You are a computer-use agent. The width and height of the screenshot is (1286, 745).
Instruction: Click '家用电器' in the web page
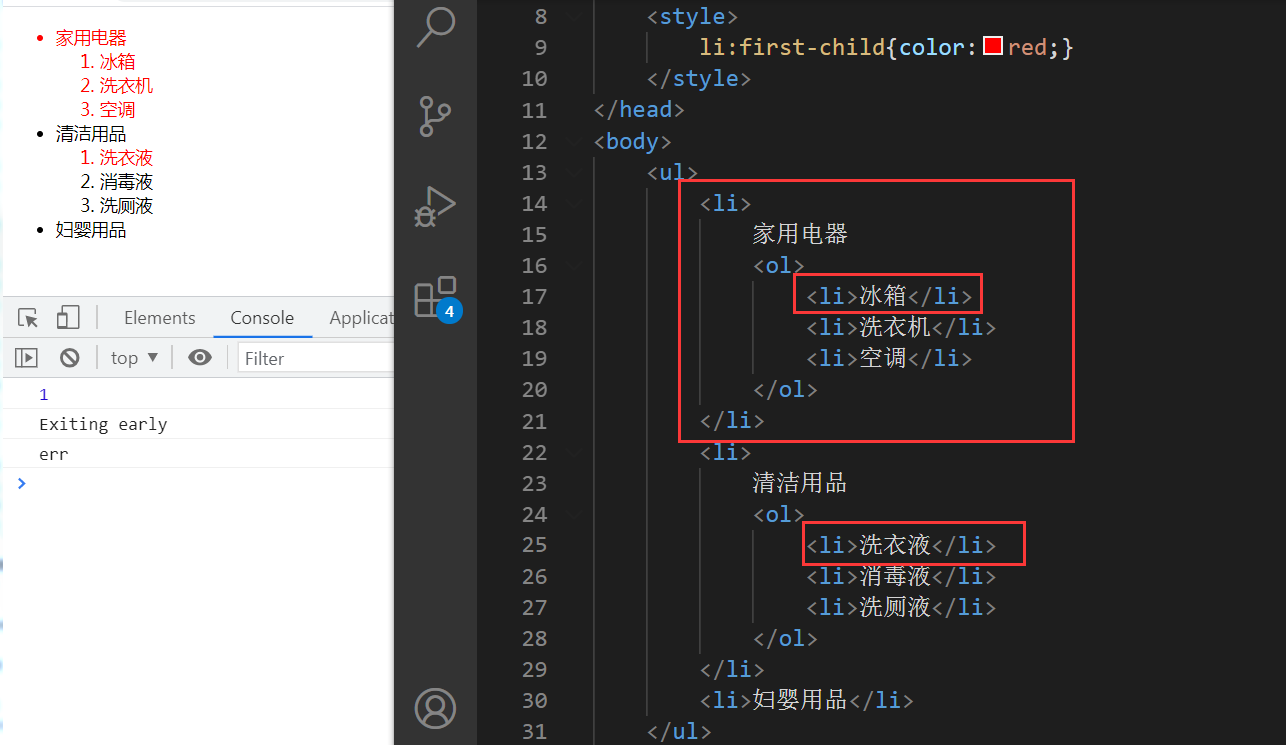(x=91, y=38)
